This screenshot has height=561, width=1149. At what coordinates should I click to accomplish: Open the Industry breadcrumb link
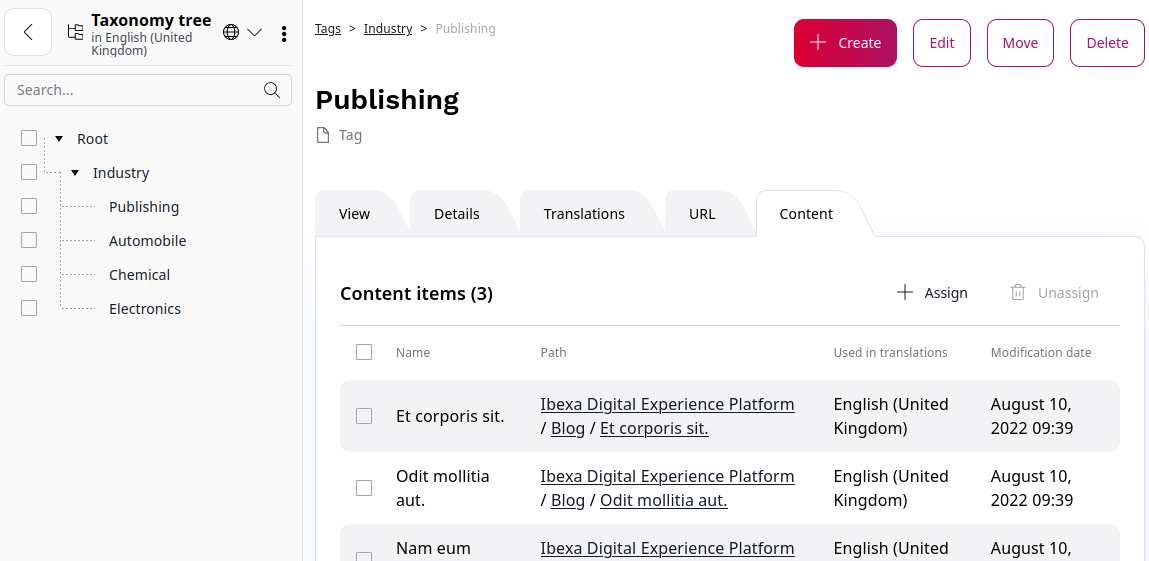point(388,29)
